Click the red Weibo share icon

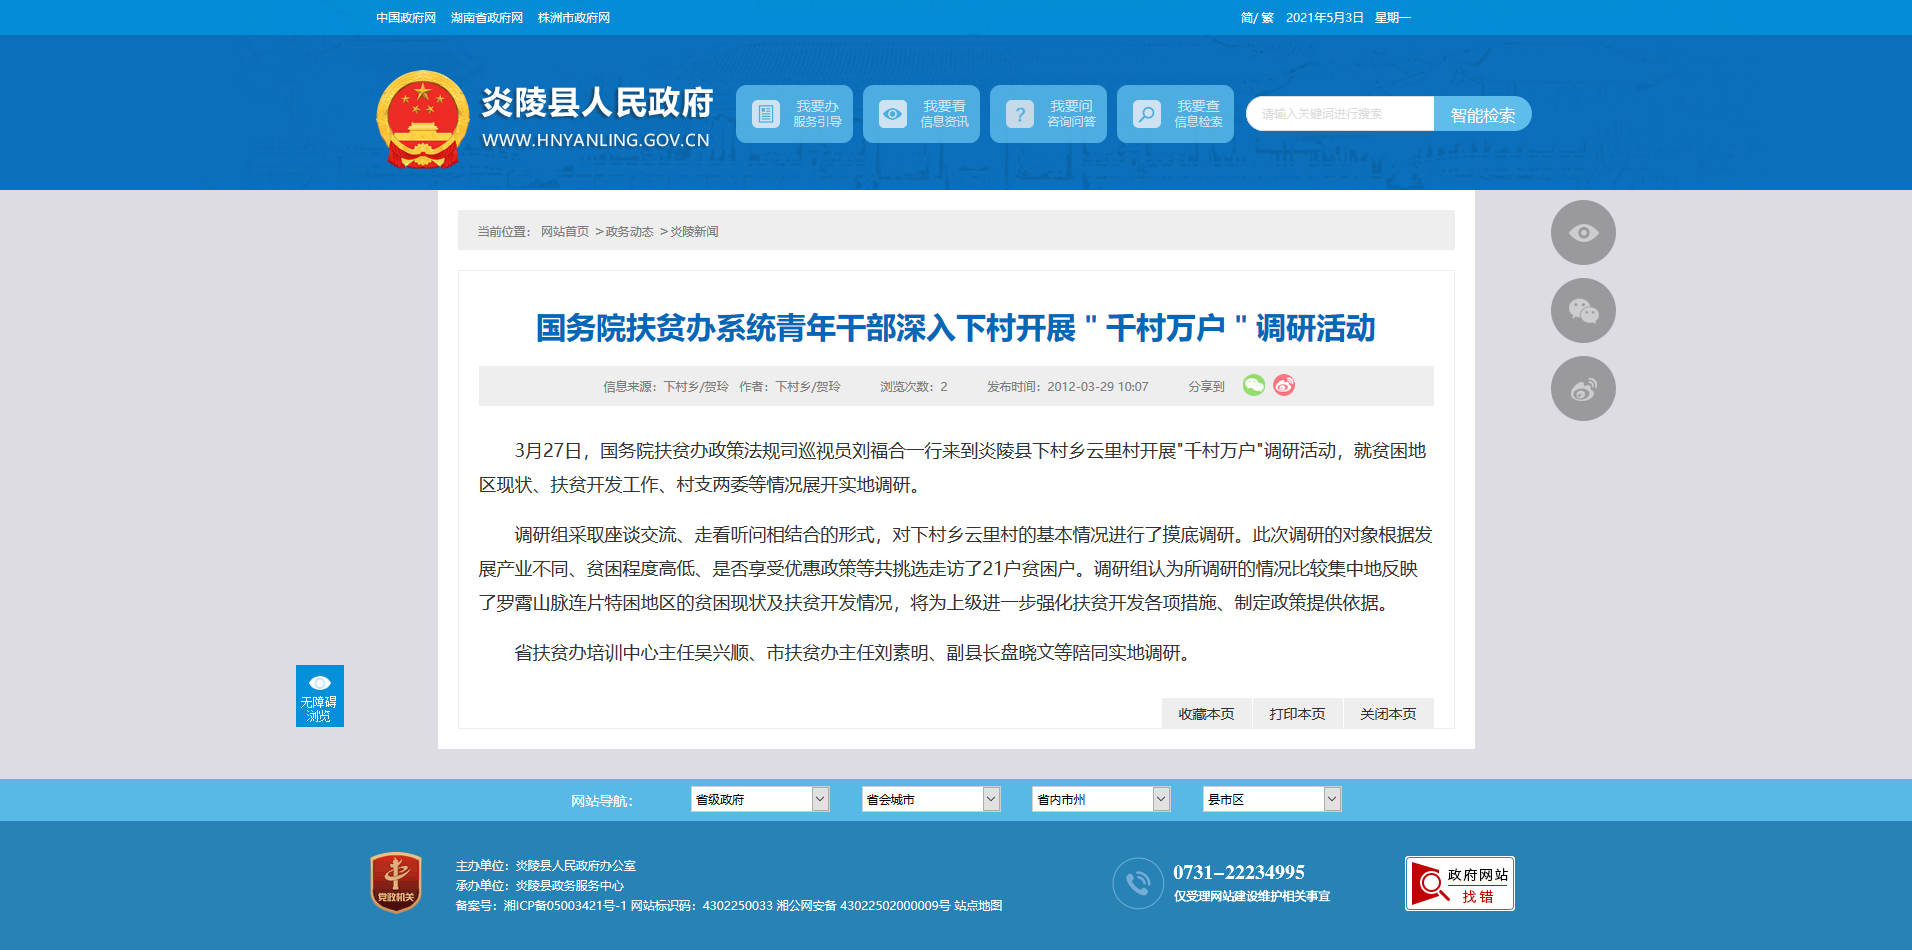point(1284,386)
